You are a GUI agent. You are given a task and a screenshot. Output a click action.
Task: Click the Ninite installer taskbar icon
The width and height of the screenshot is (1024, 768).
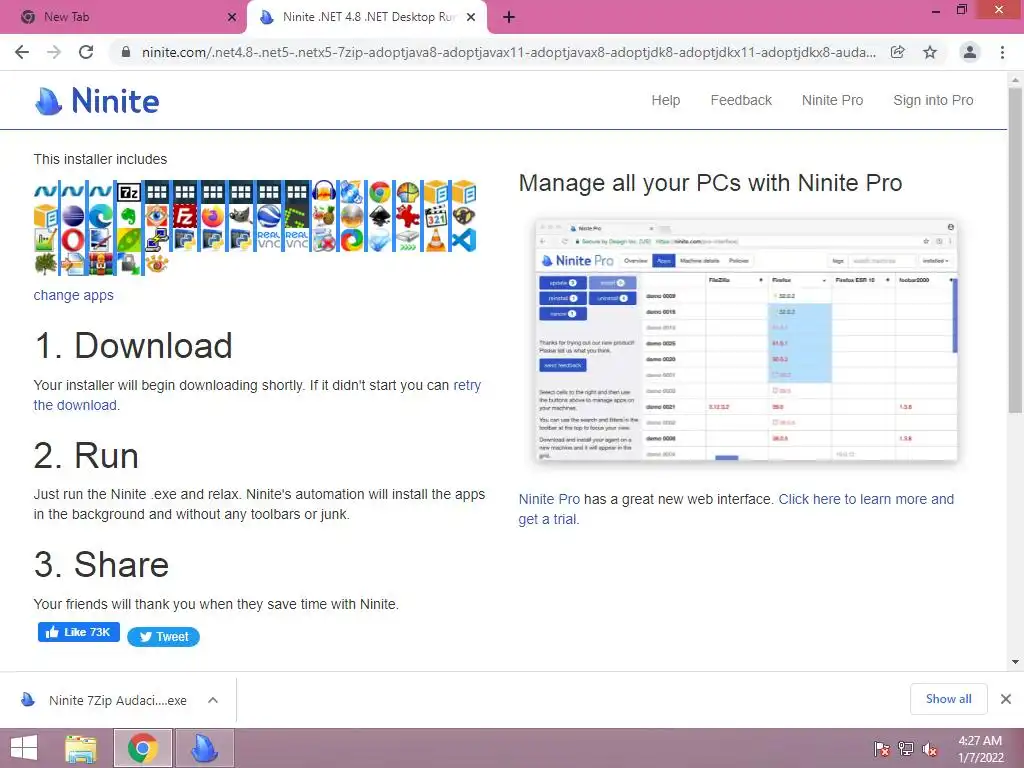pyautogui.click(x=204, y=748)
